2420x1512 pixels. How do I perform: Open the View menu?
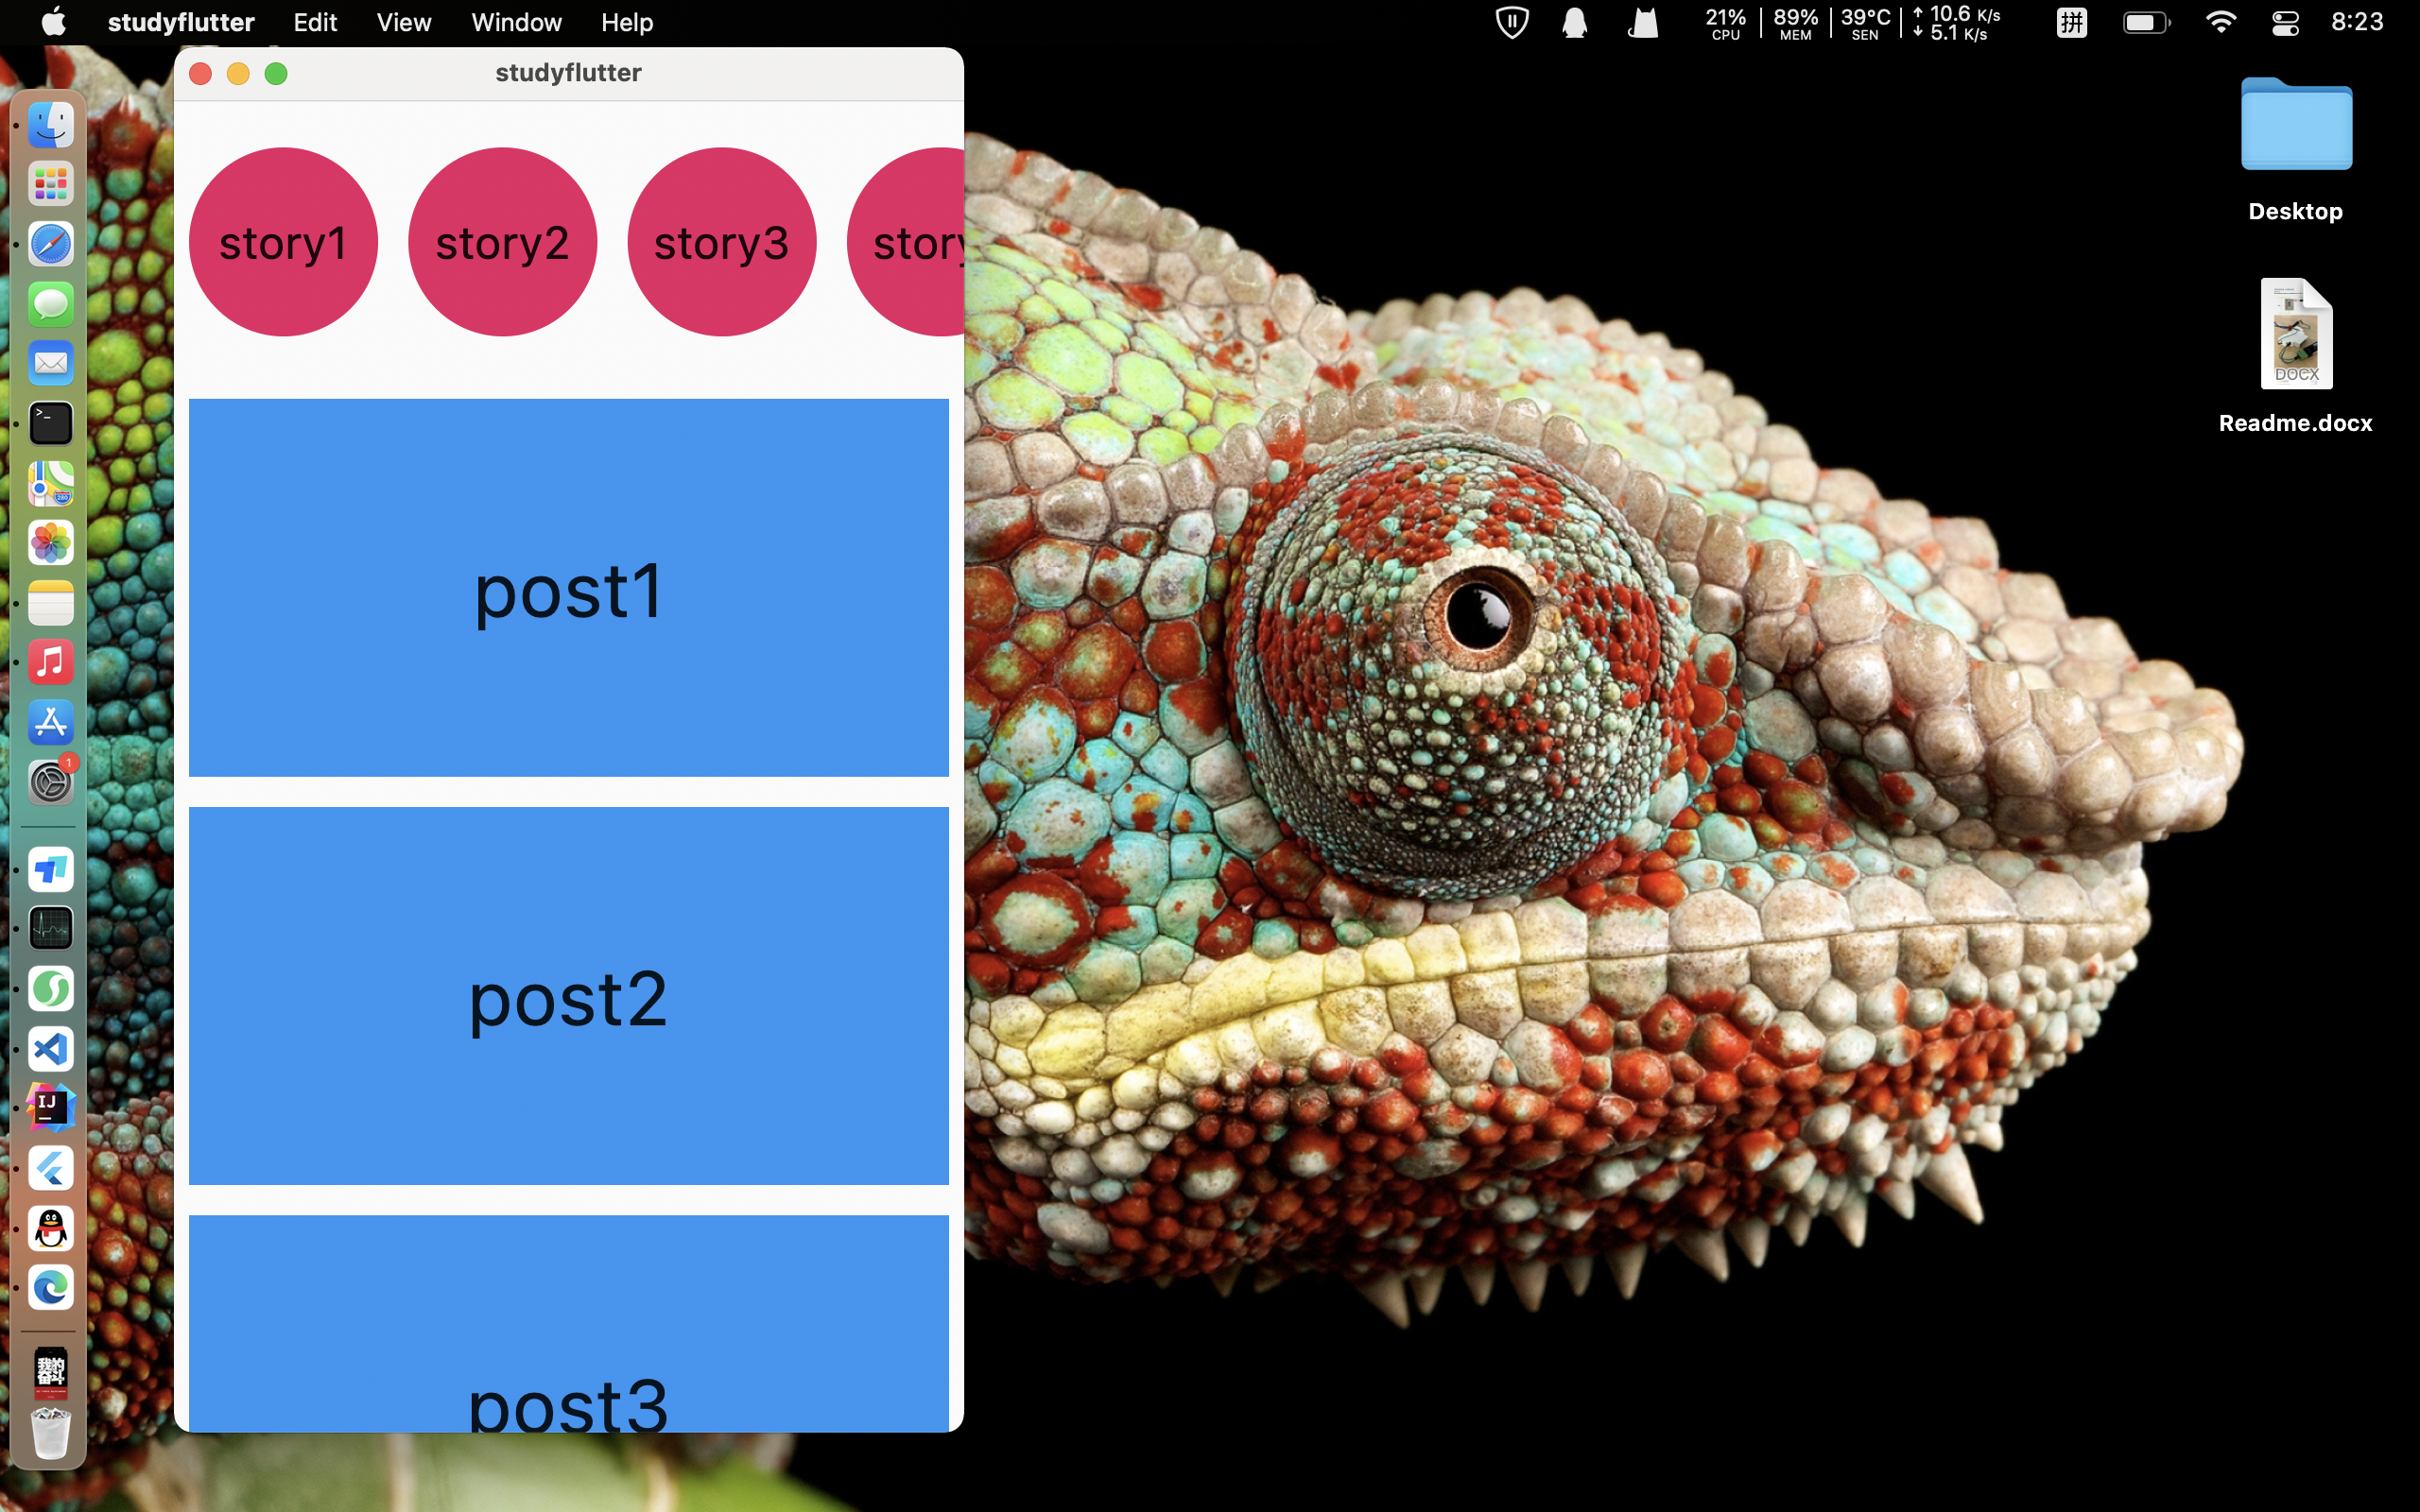(x=403, y=22)
